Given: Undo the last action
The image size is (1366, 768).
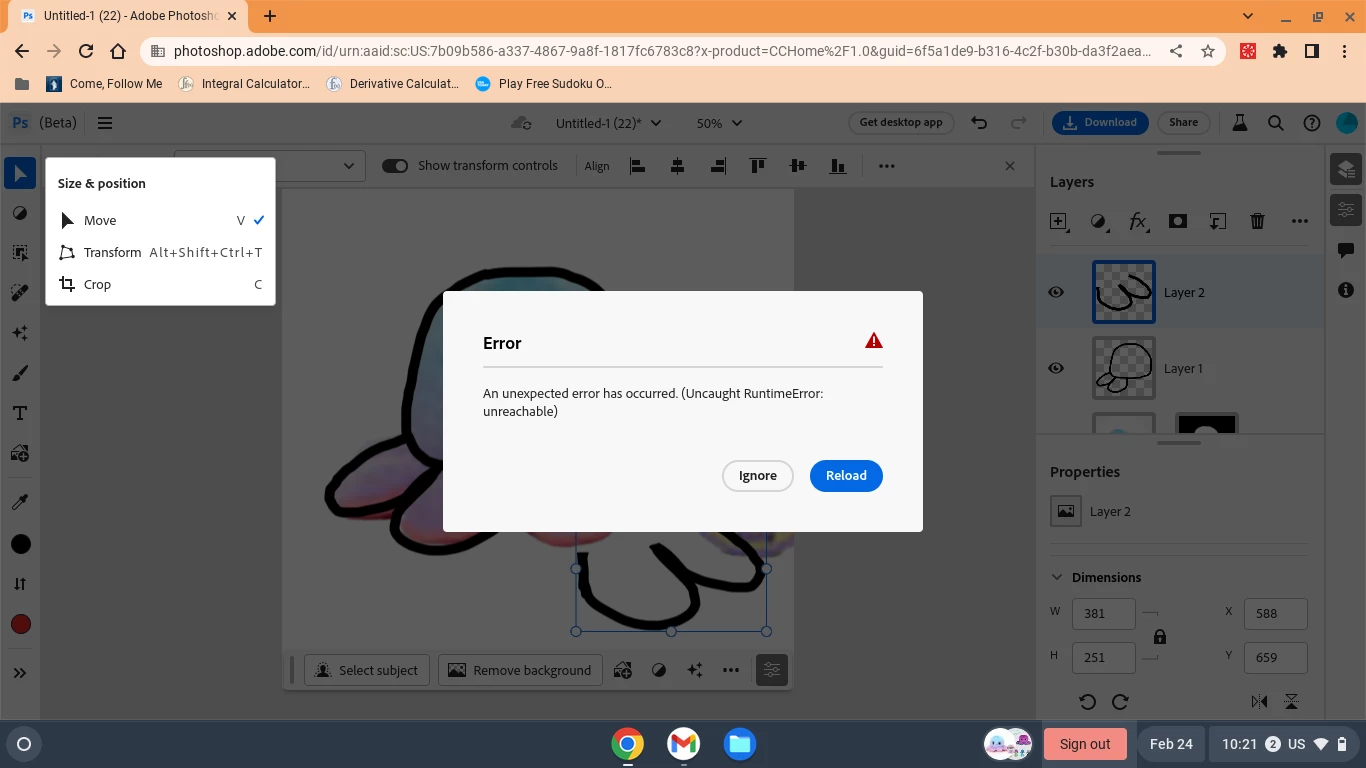Looking at the screenshot, I should 979,123.
